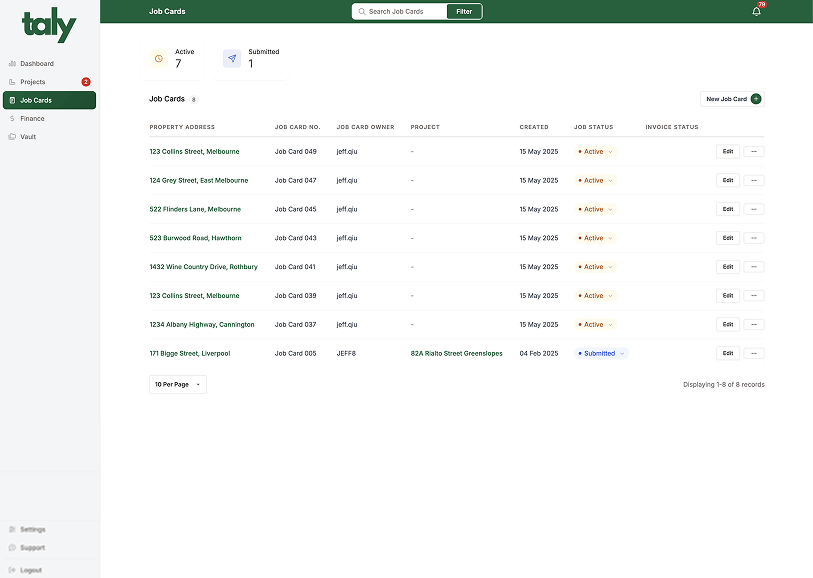Click the Active summary card
Screen dimensions: 813x578
coord(172,59)
